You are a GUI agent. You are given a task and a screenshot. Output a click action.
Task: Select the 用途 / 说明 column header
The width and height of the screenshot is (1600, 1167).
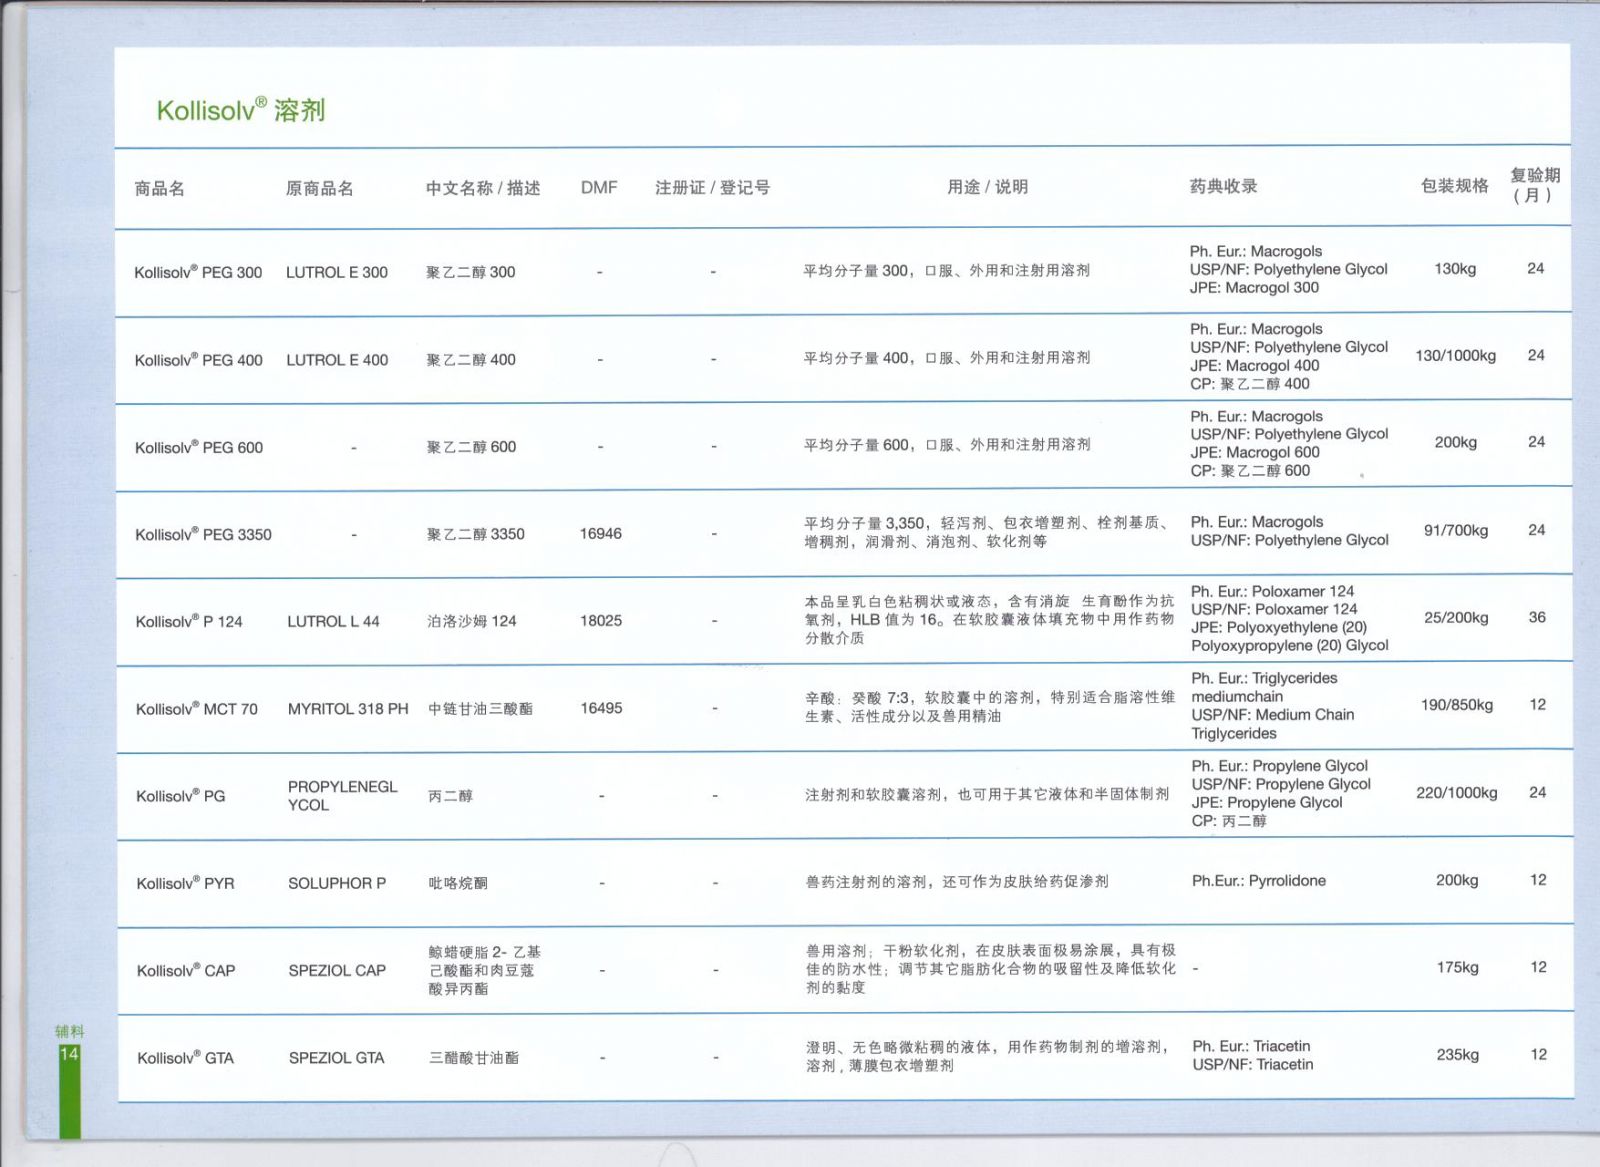988,187
